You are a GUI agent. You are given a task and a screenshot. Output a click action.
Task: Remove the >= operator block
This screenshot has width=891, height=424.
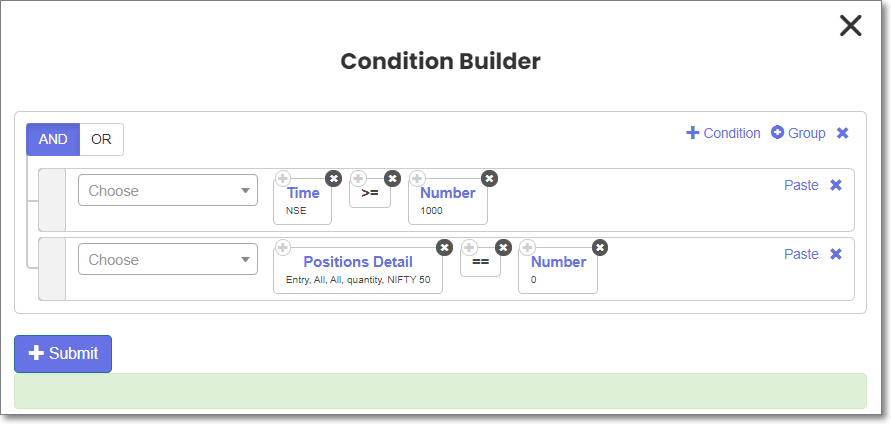coord(392,178)
